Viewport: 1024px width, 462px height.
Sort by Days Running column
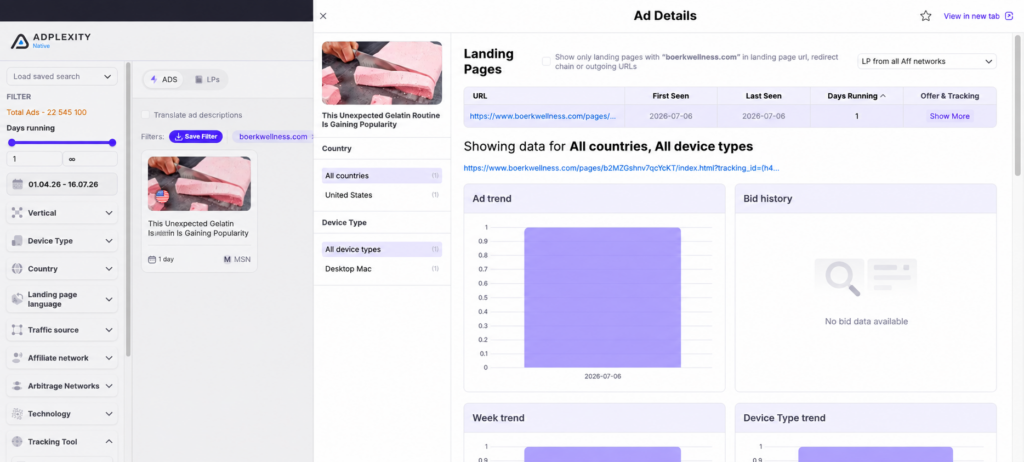click(856, 96)
